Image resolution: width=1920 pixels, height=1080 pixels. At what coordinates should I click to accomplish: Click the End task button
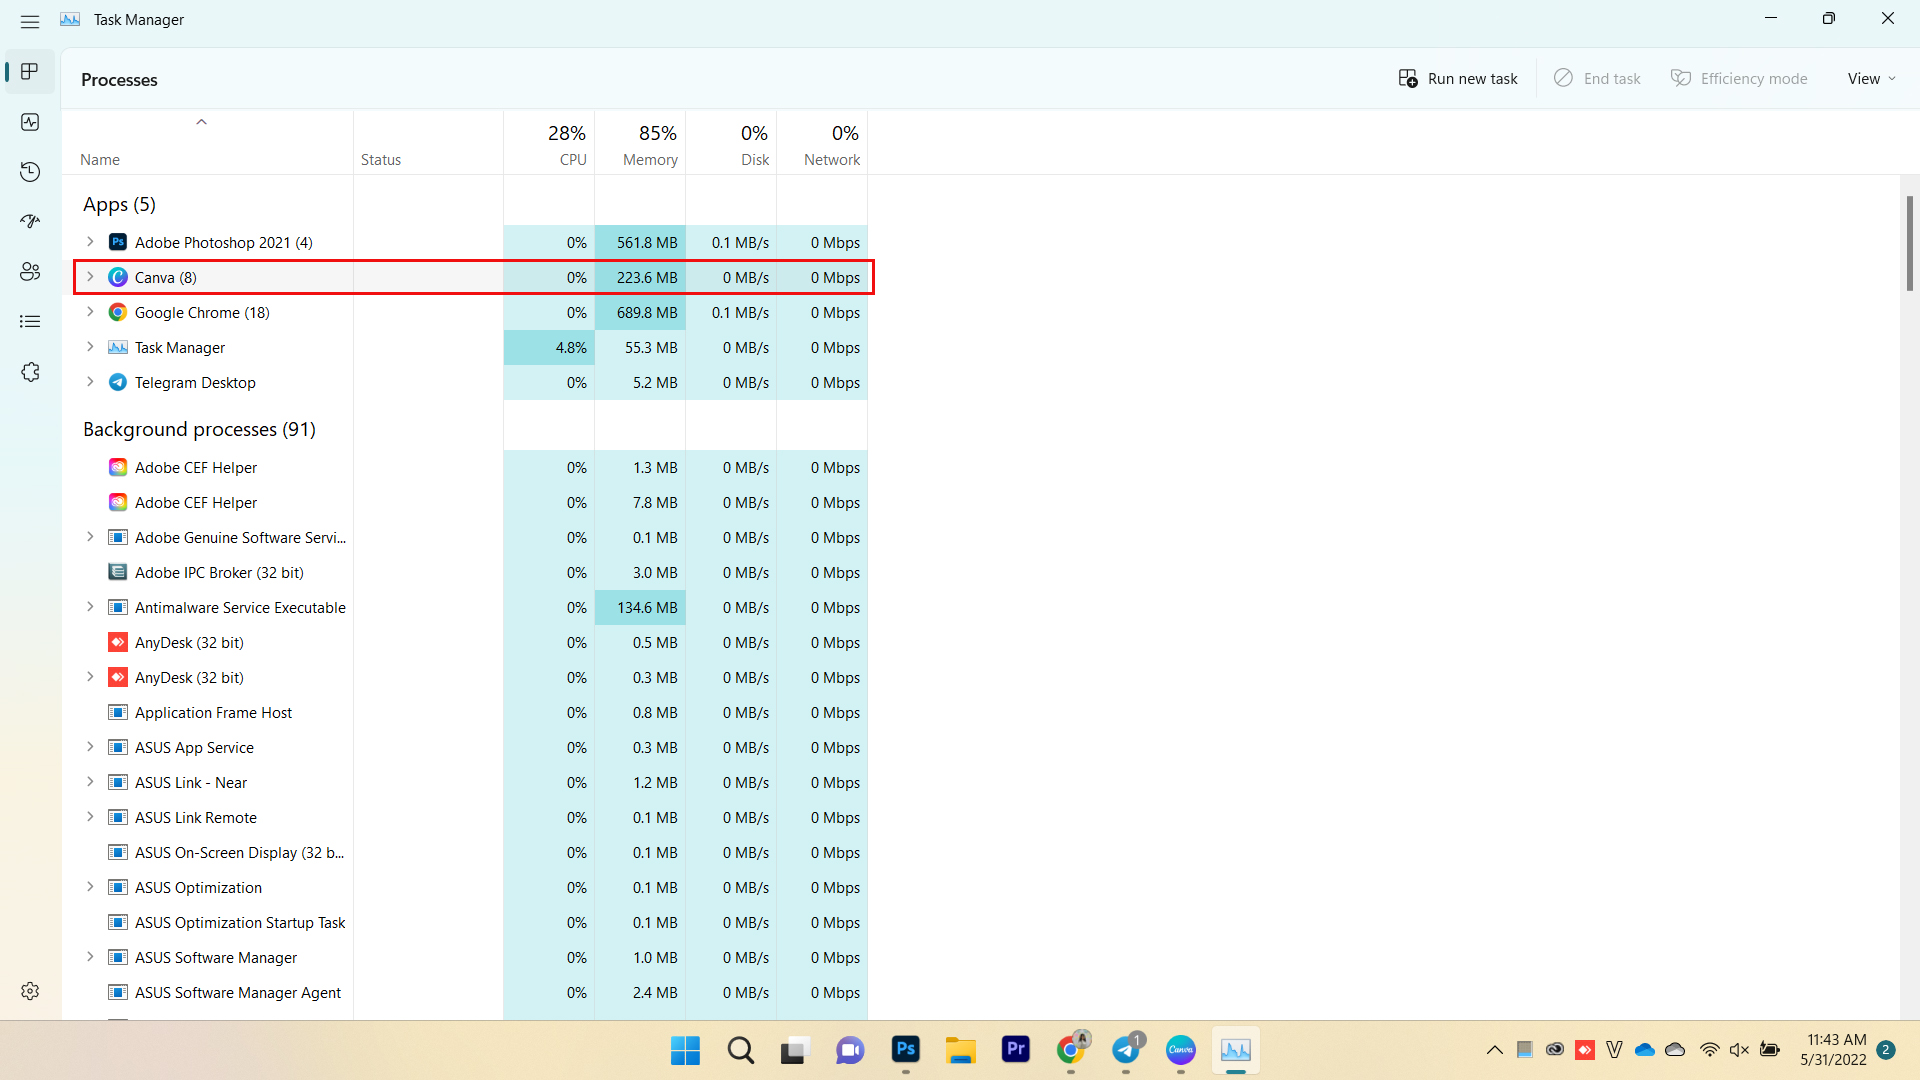[x=1597, y=79]
